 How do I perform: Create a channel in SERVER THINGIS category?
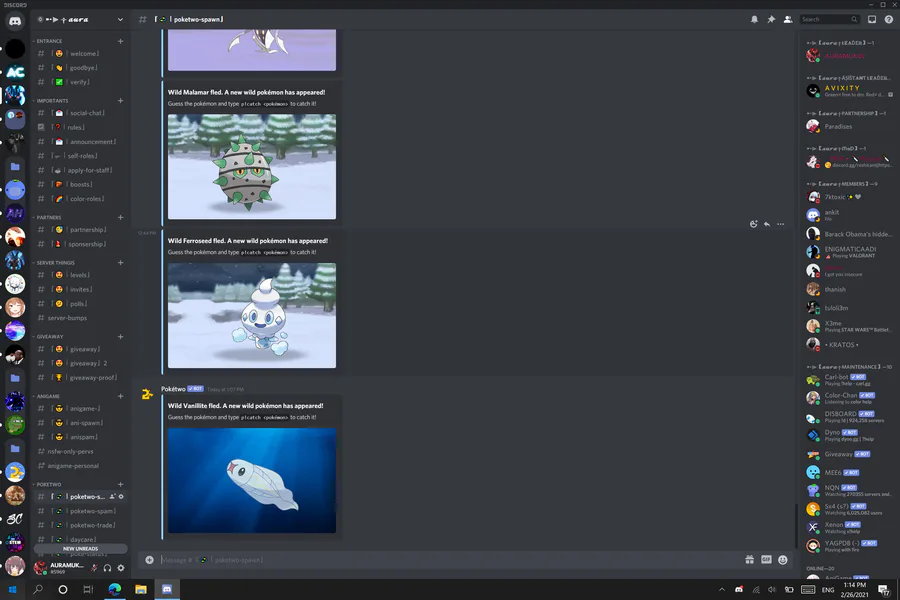tap(121, 262)
